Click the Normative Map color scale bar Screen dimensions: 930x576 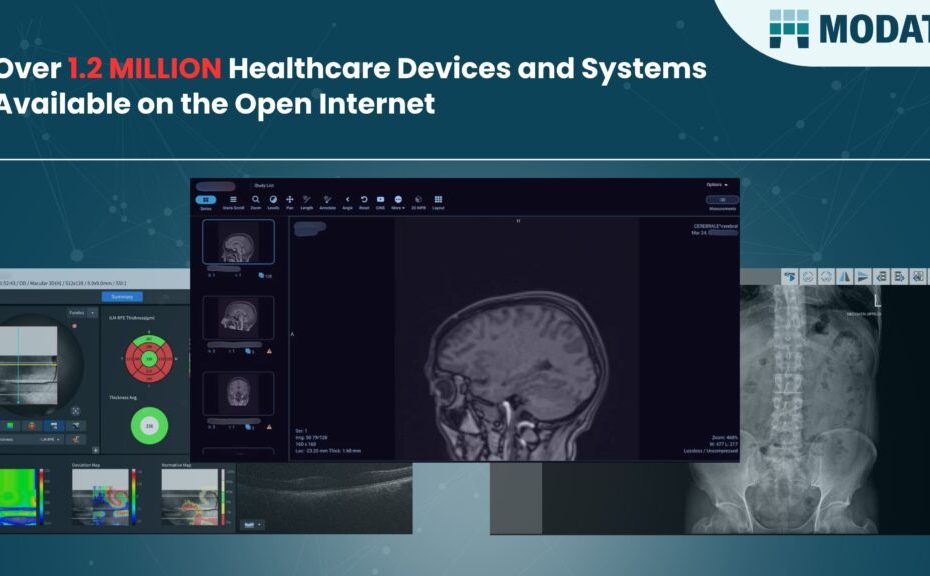tap(224, 497)
